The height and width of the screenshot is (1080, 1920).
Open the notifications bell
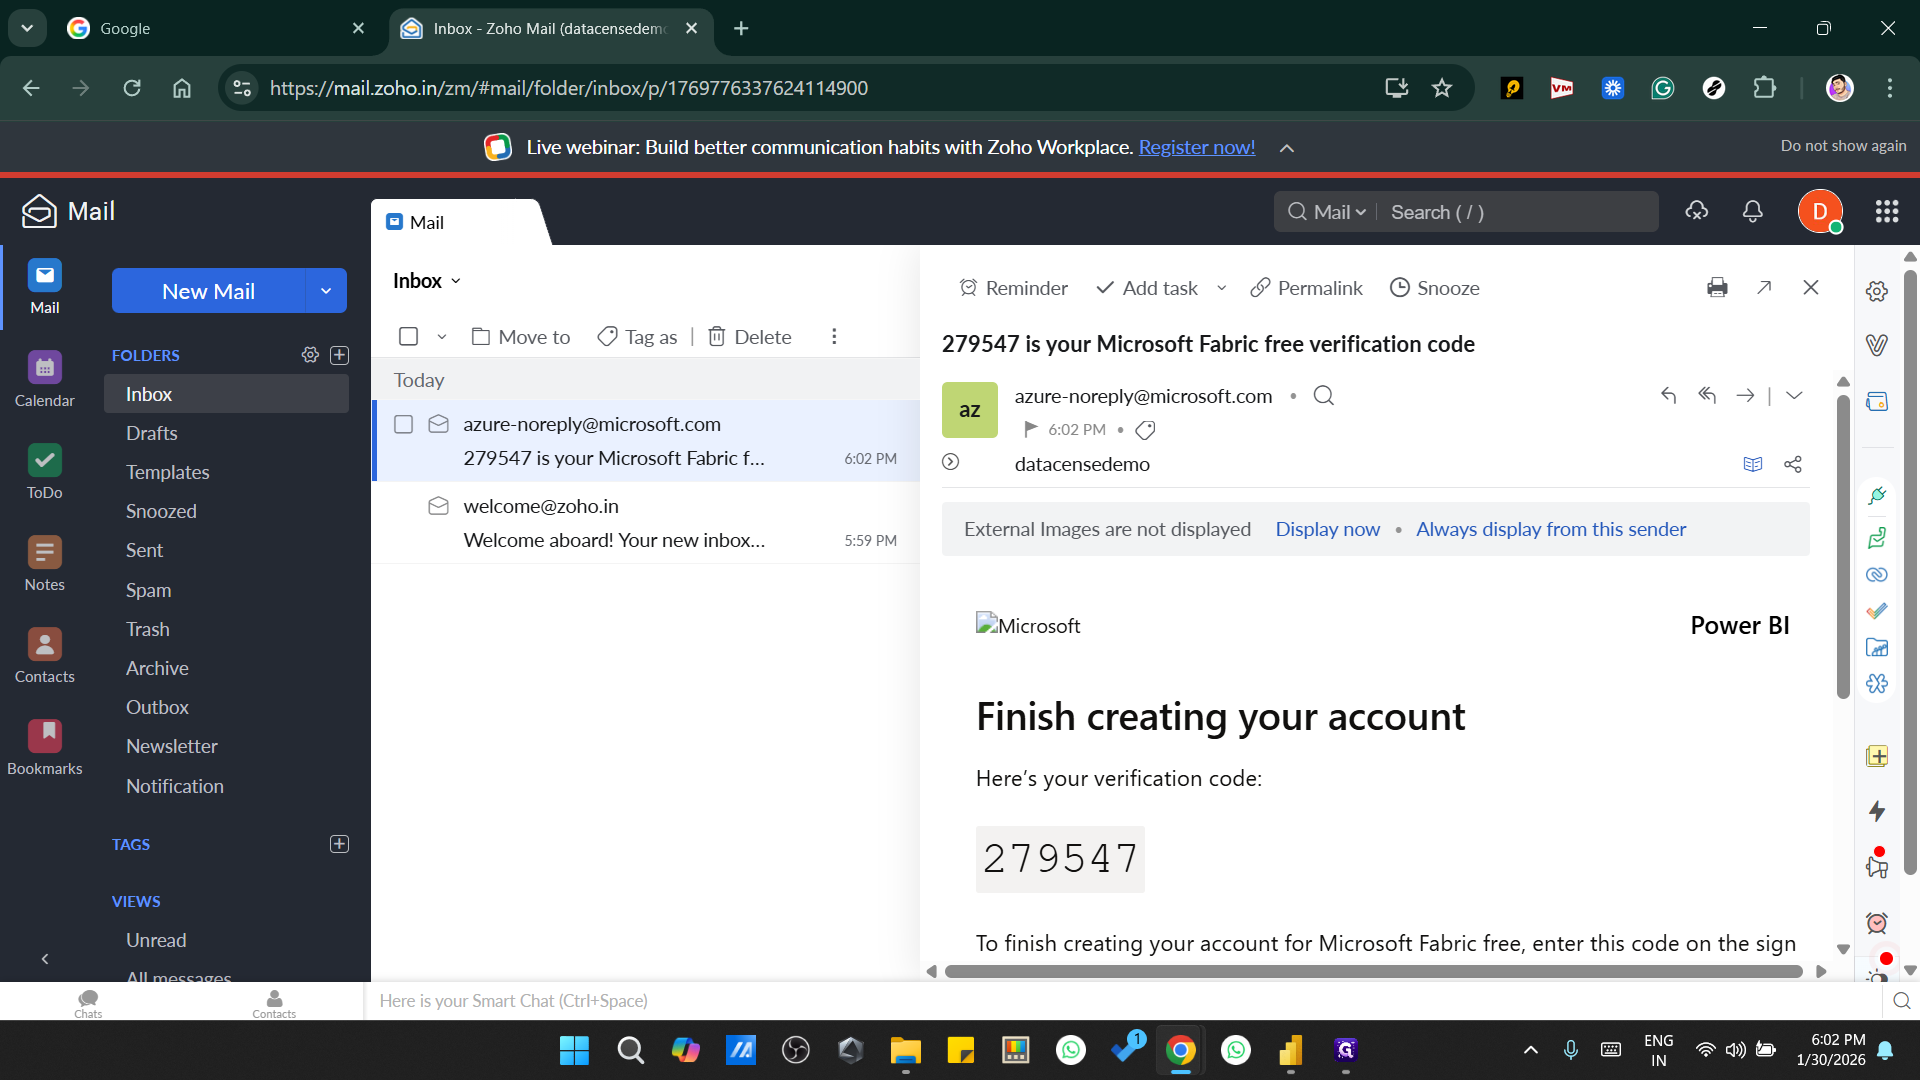coord(1751,211)
